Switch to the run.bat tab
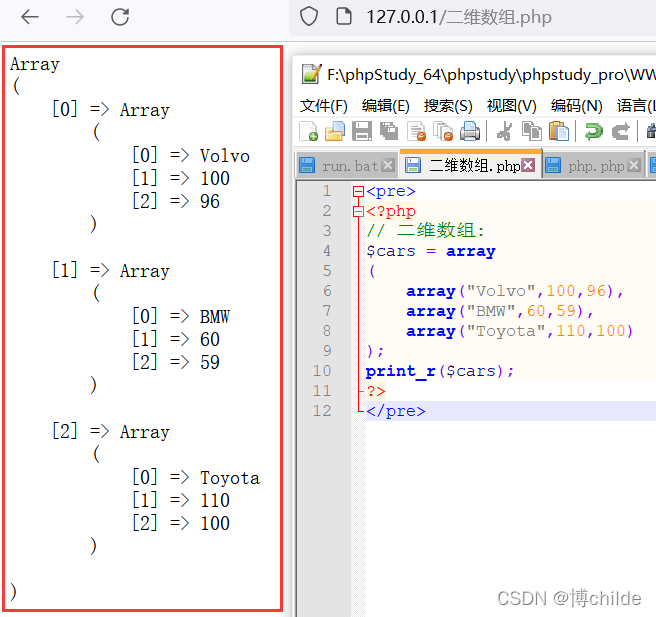 coord(347,166)
